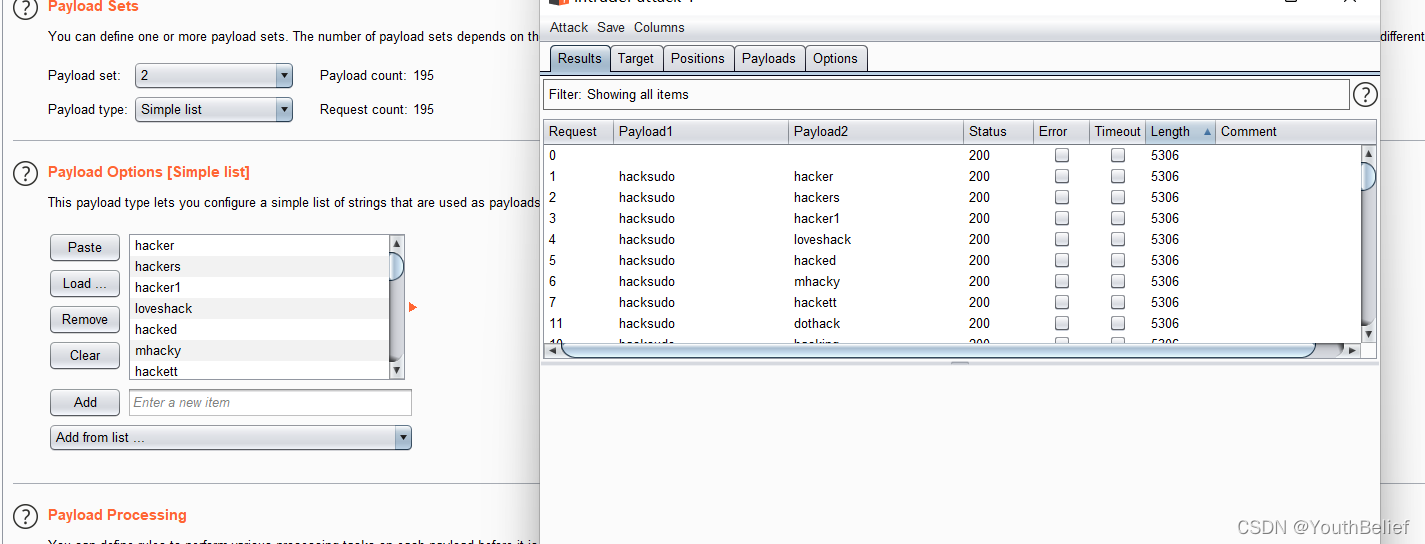The width and height of the screenshot is (1425, 544).
Task: Select result row with payload dothack
Action: coord(952,323)
